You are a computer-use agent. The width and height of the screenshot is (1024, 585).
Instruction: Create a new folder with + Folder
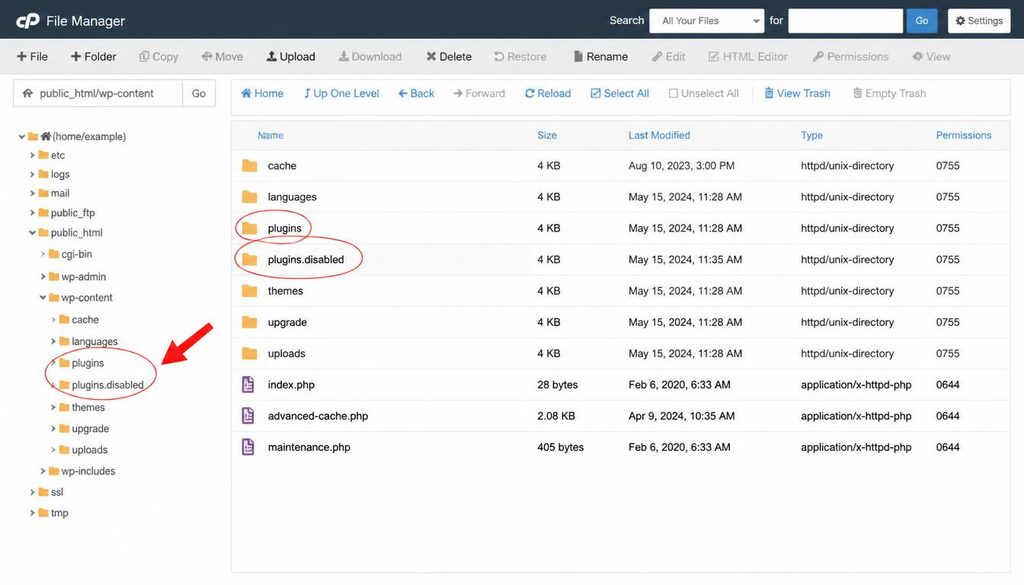tap(93, 57)
